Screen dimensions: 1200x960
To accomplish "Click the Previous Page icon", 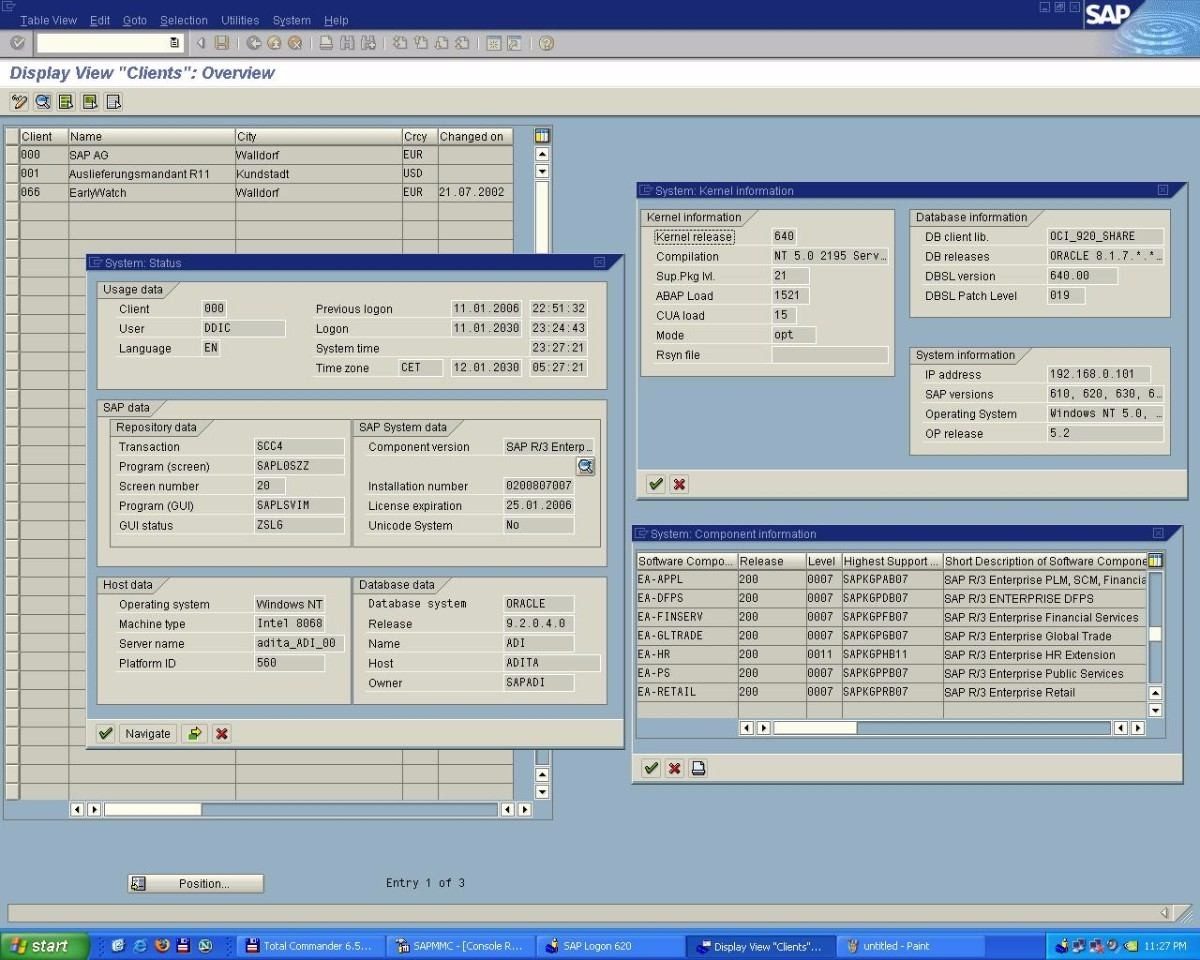I will coord(420,43).
